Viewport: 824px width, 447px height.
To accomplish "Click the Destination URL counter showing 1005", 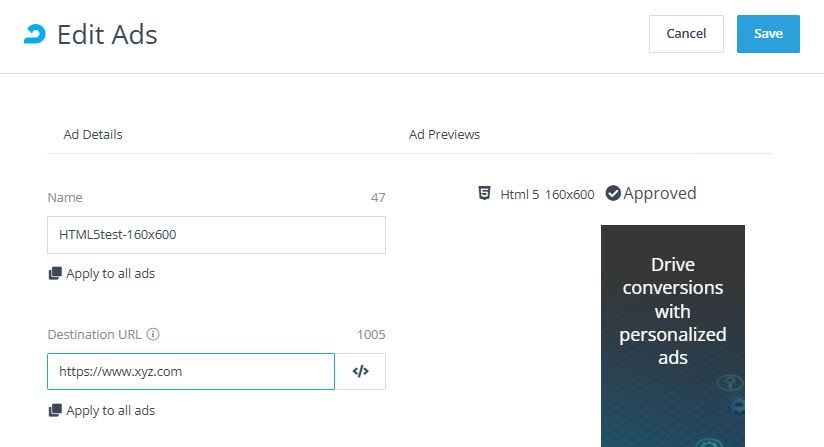I will click(371, 335).
